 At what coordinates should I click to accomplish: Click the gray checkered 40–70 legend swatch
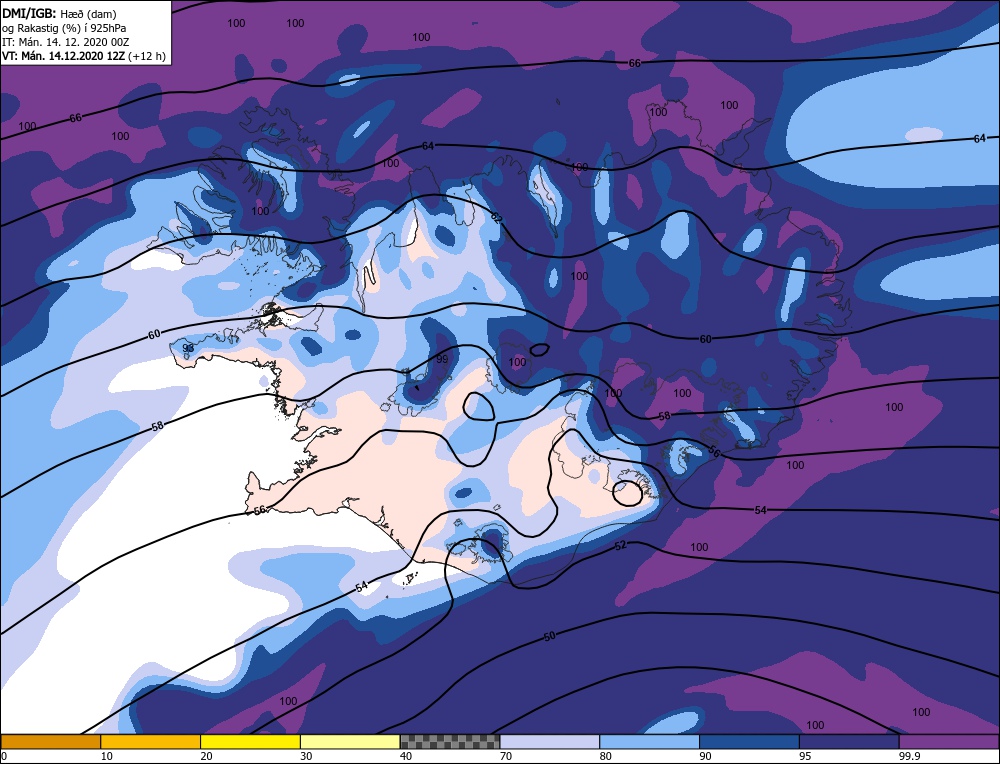tap(450, 741)
